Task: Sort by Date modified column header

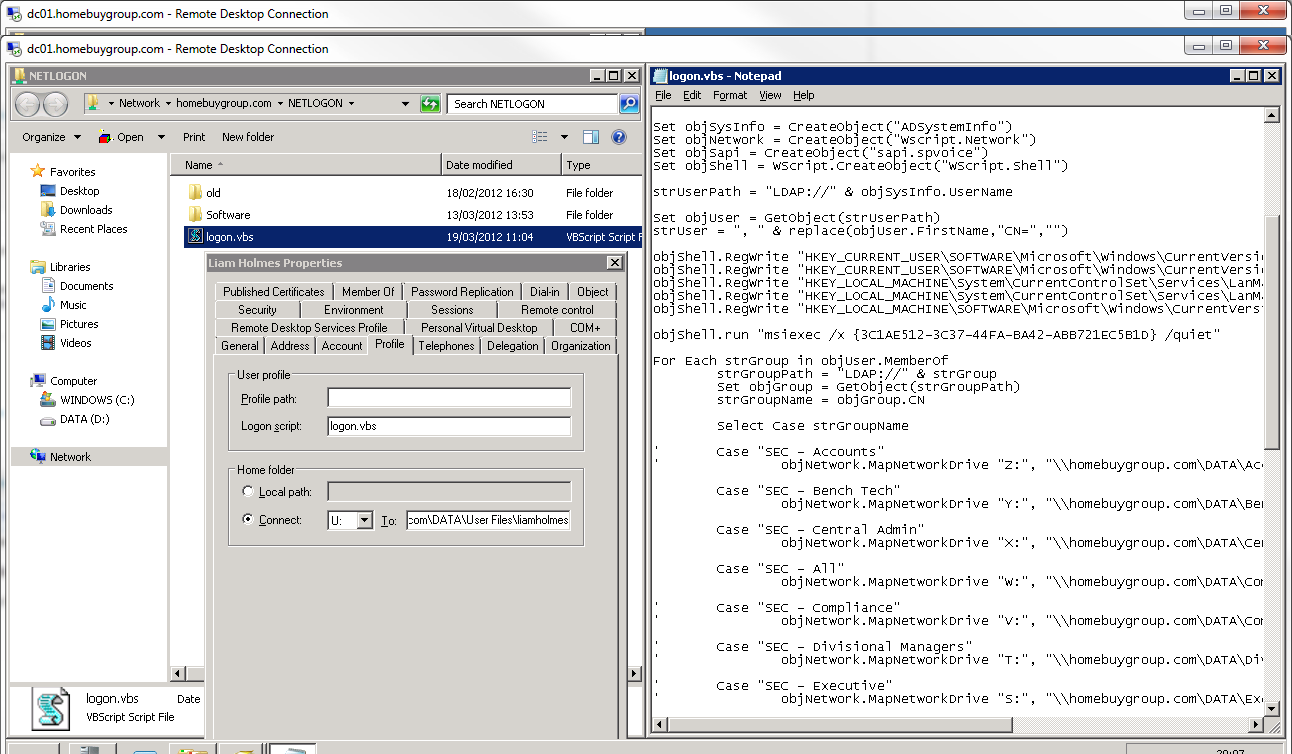Action: pyautogui.click(x=501, y=165)
